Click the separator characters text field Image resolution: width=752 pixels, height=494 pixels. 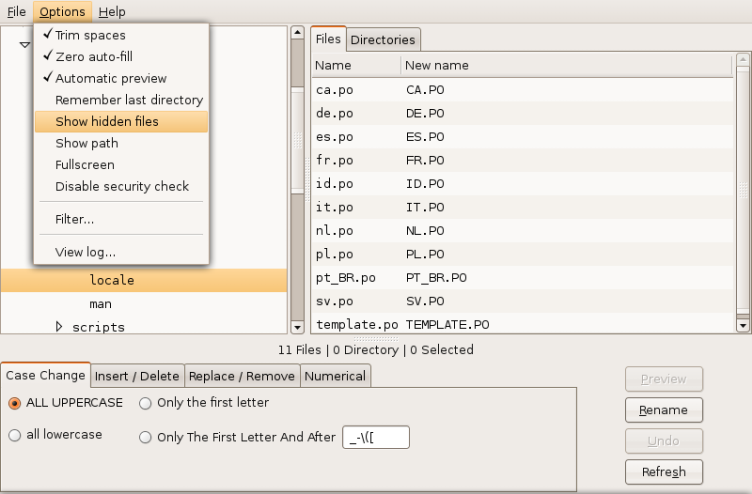pos(376,437)
